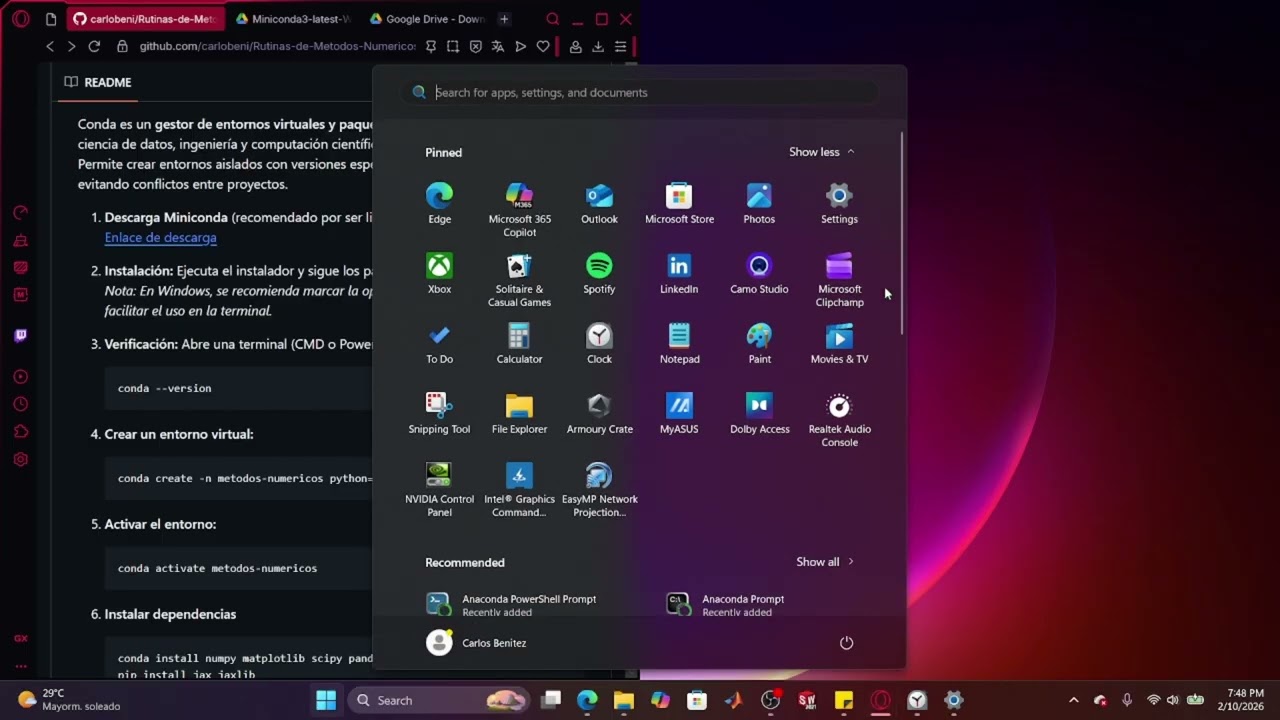Open Opera downloads panel

tap(597, 46)
